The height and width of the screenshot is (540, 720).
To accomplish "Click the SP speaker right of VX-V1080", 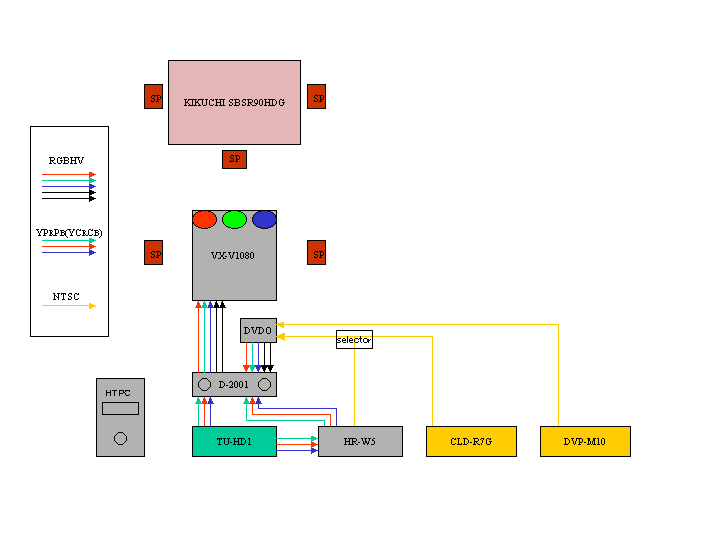I will 316,253.
